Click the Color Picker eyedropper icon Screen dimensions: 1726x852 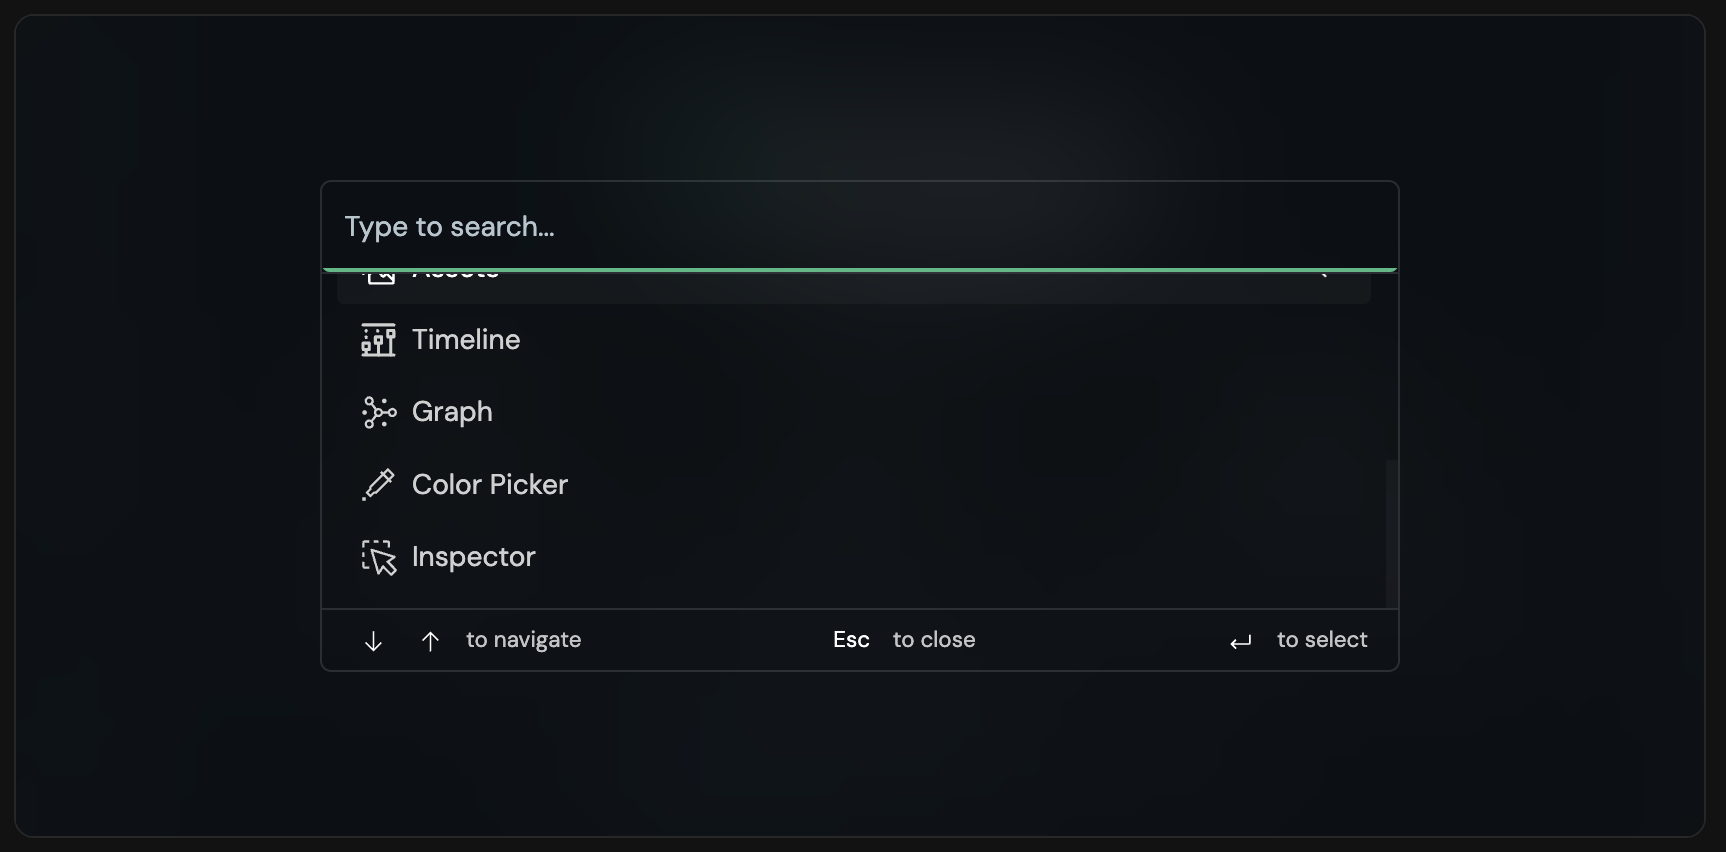[x=378, y=485]
